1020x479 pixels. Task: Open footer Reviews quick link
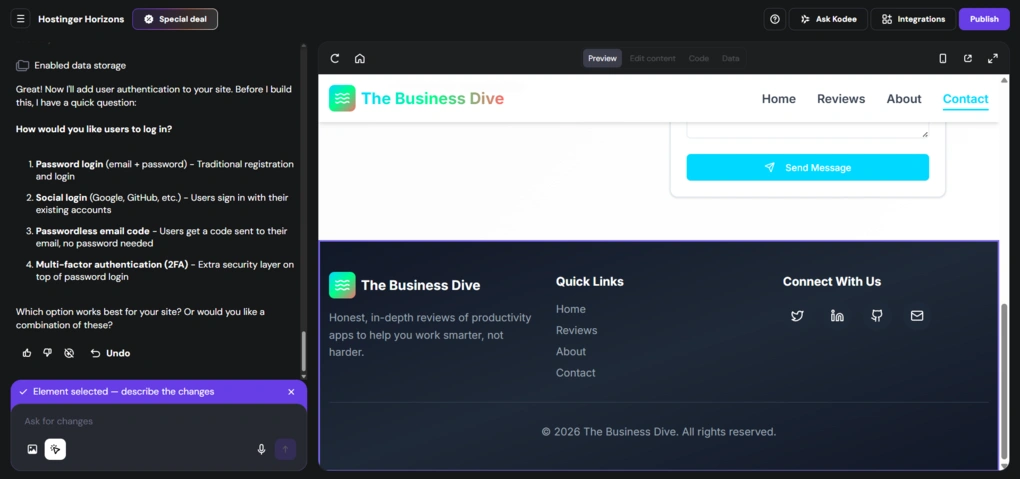(576, 330)
